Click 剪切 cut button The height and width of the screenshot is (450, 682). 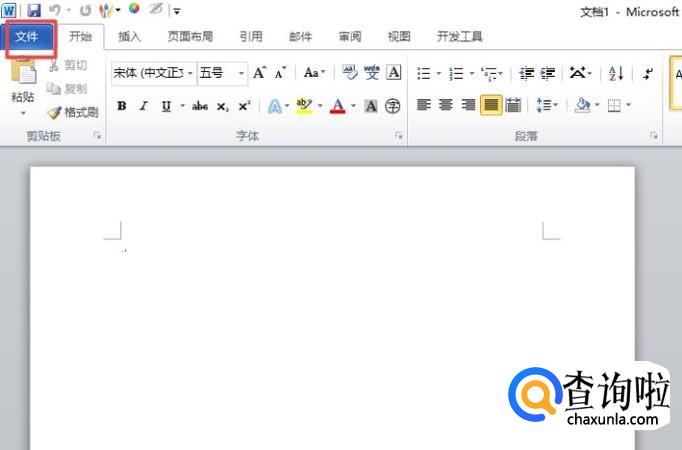click(x=68, y=65)
